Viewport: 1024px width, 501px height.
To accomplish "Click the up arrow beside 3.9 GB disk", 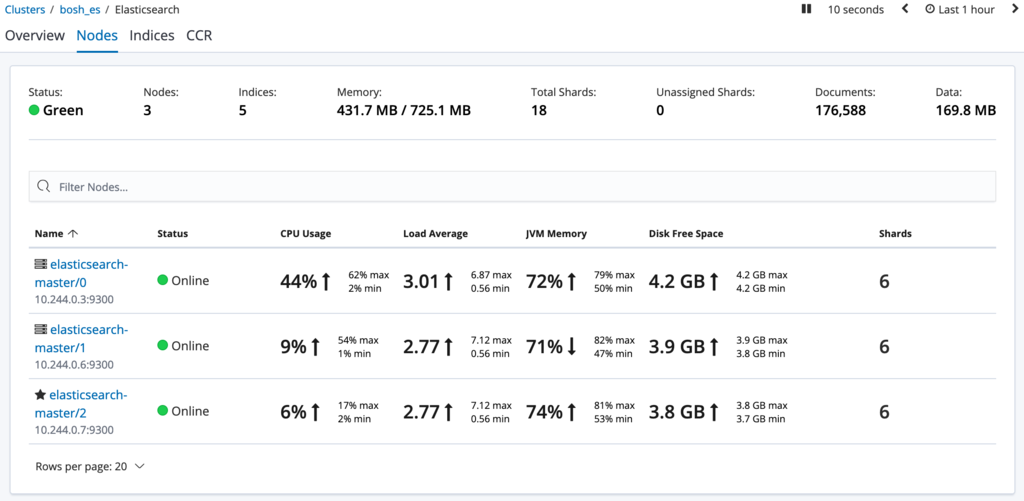I will point(714,347).
